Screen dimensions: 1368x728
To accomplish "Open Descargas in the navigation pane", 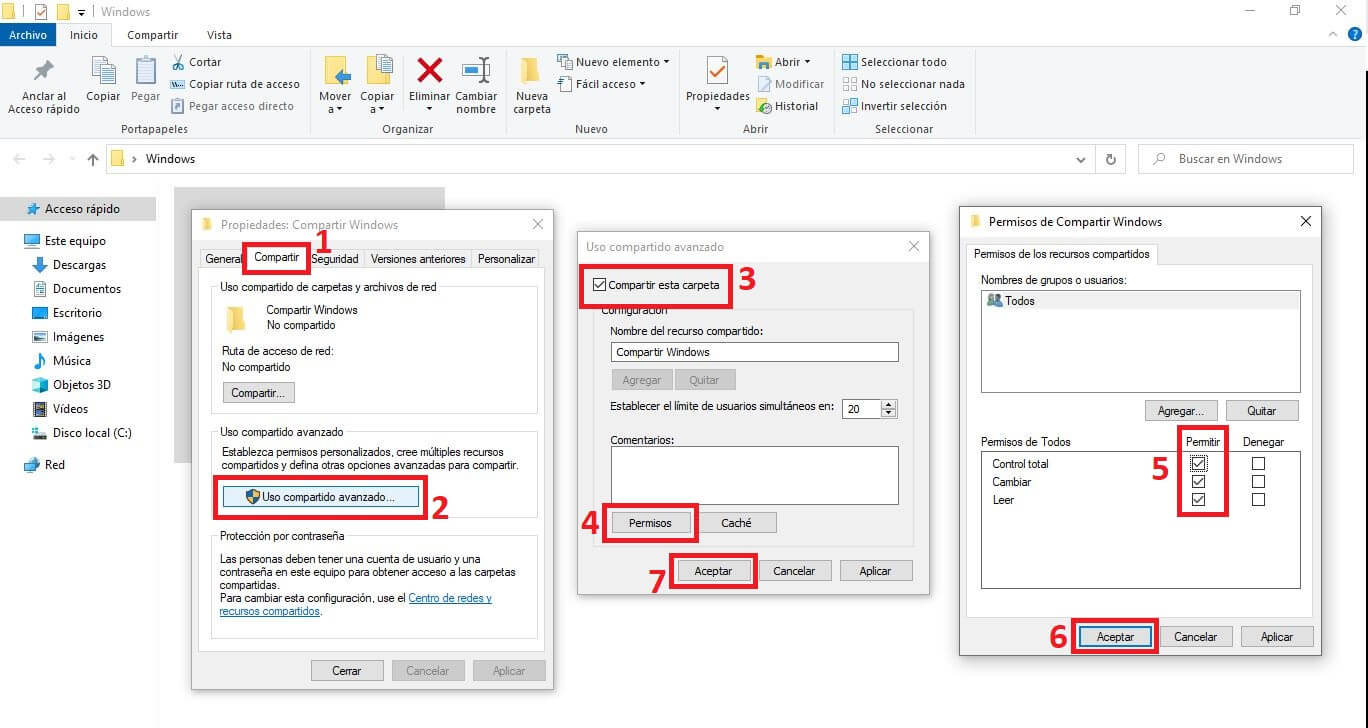I will coord(69,265).
